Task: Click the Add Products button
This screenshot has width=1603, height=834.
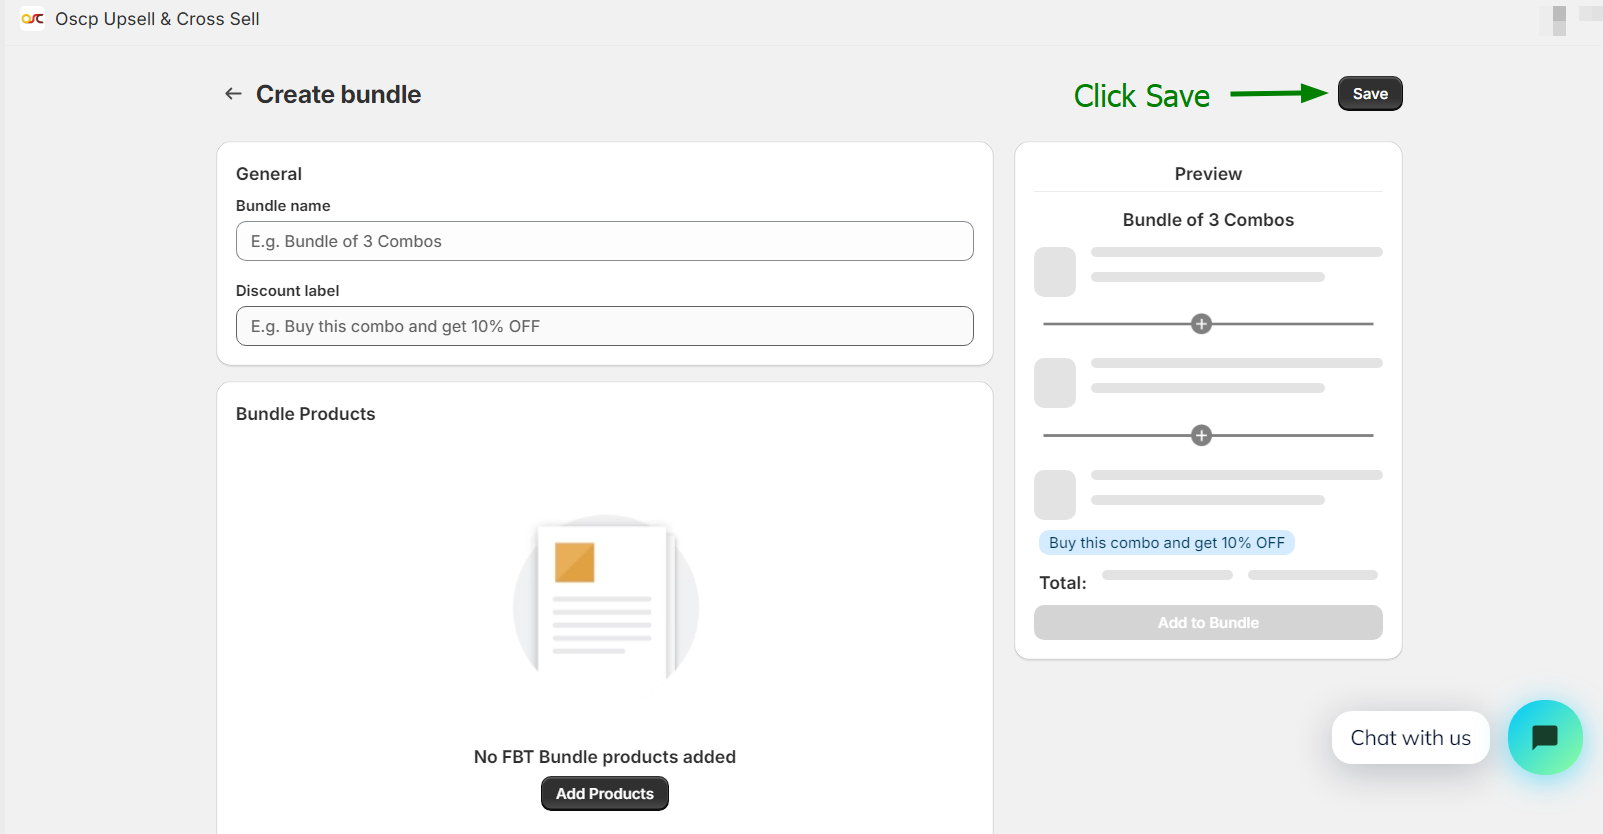Action: (604, 794)
